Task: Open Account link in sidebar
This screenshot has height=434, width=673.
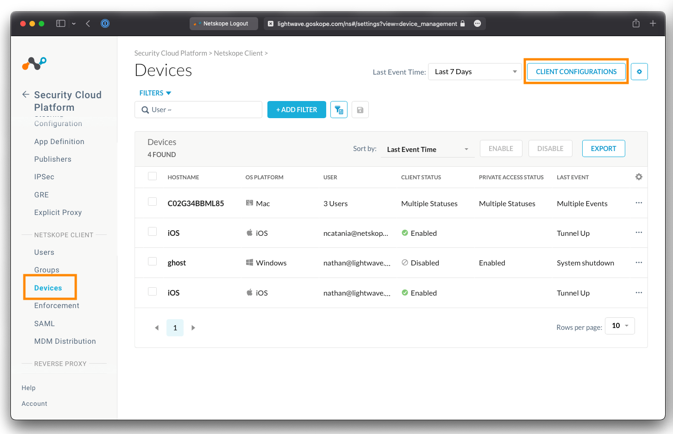Action: click(x=34, y=404)
